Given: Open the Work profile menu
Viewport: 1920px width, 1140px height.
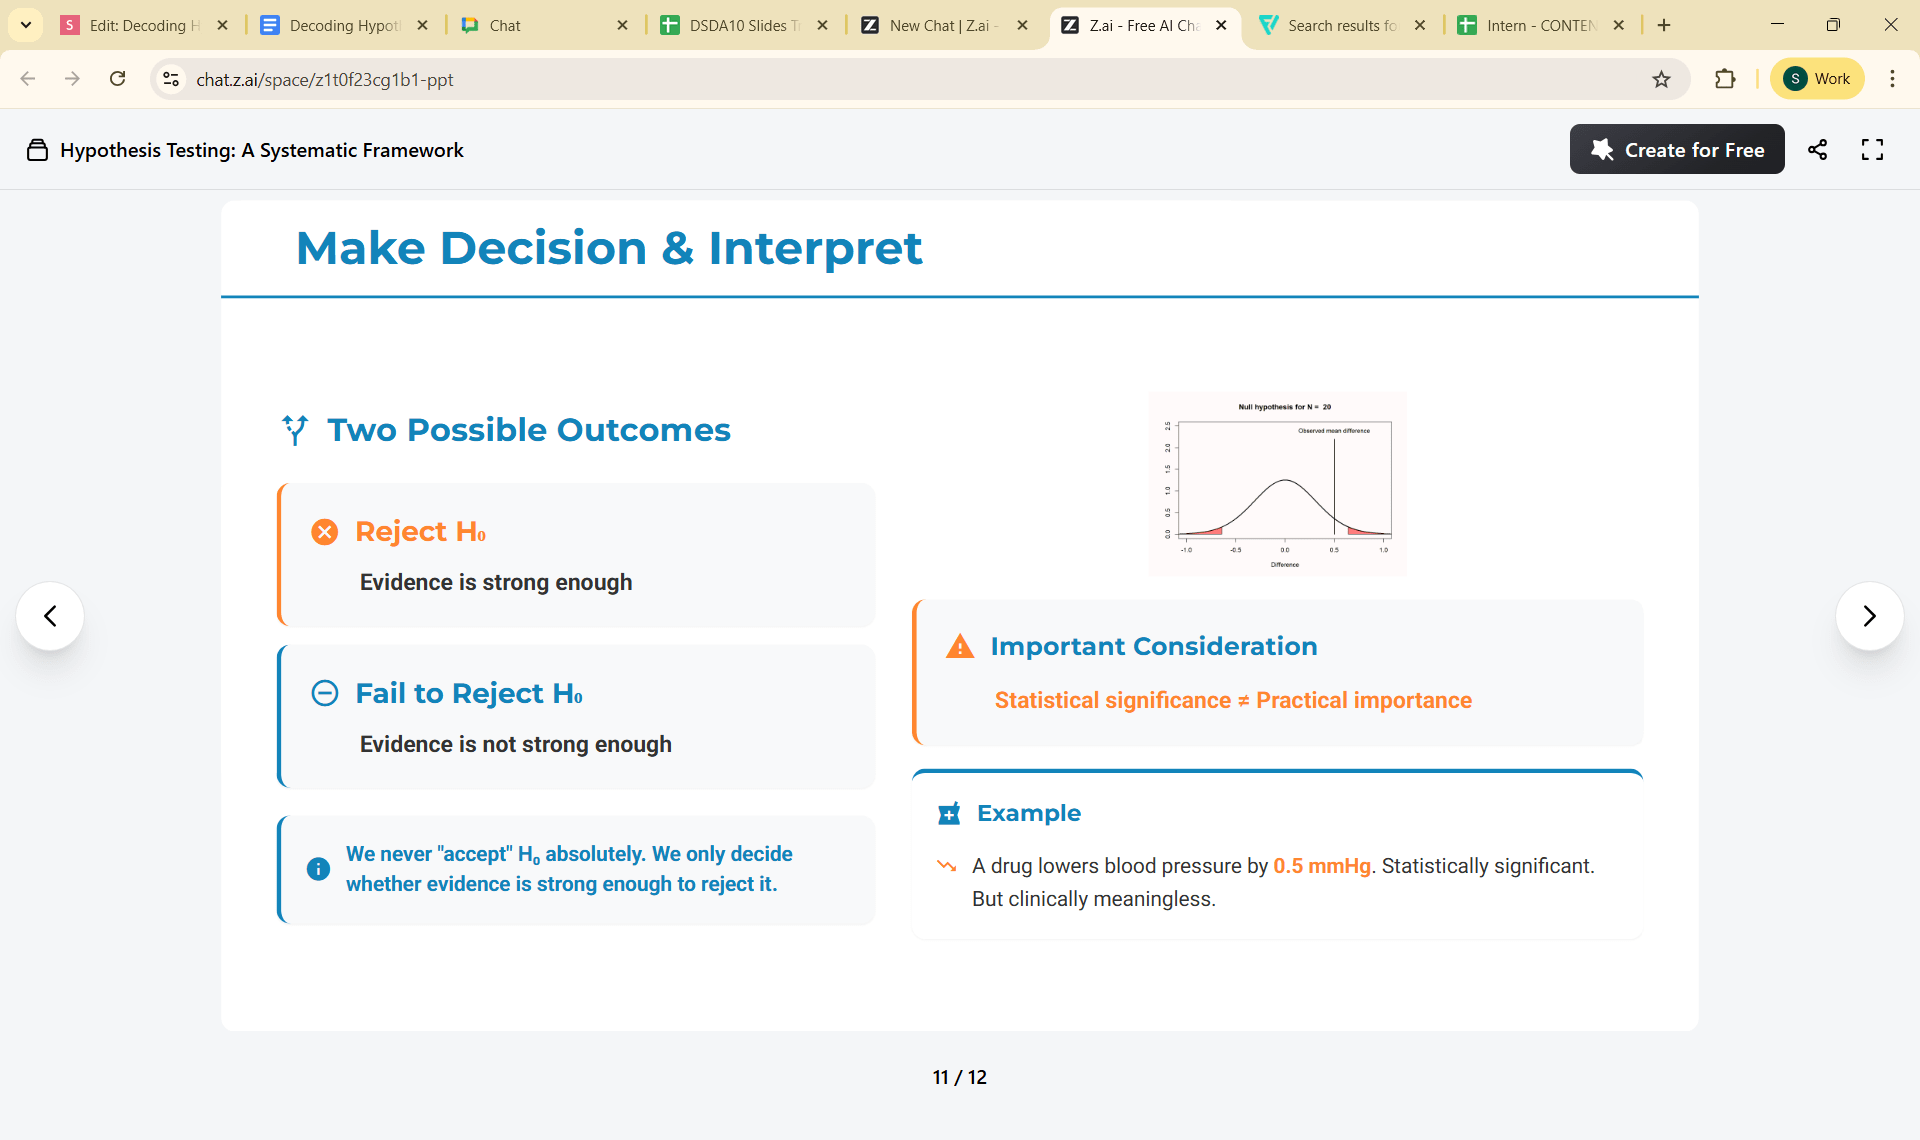Looking at the screenshot, I should point(1817,79).
